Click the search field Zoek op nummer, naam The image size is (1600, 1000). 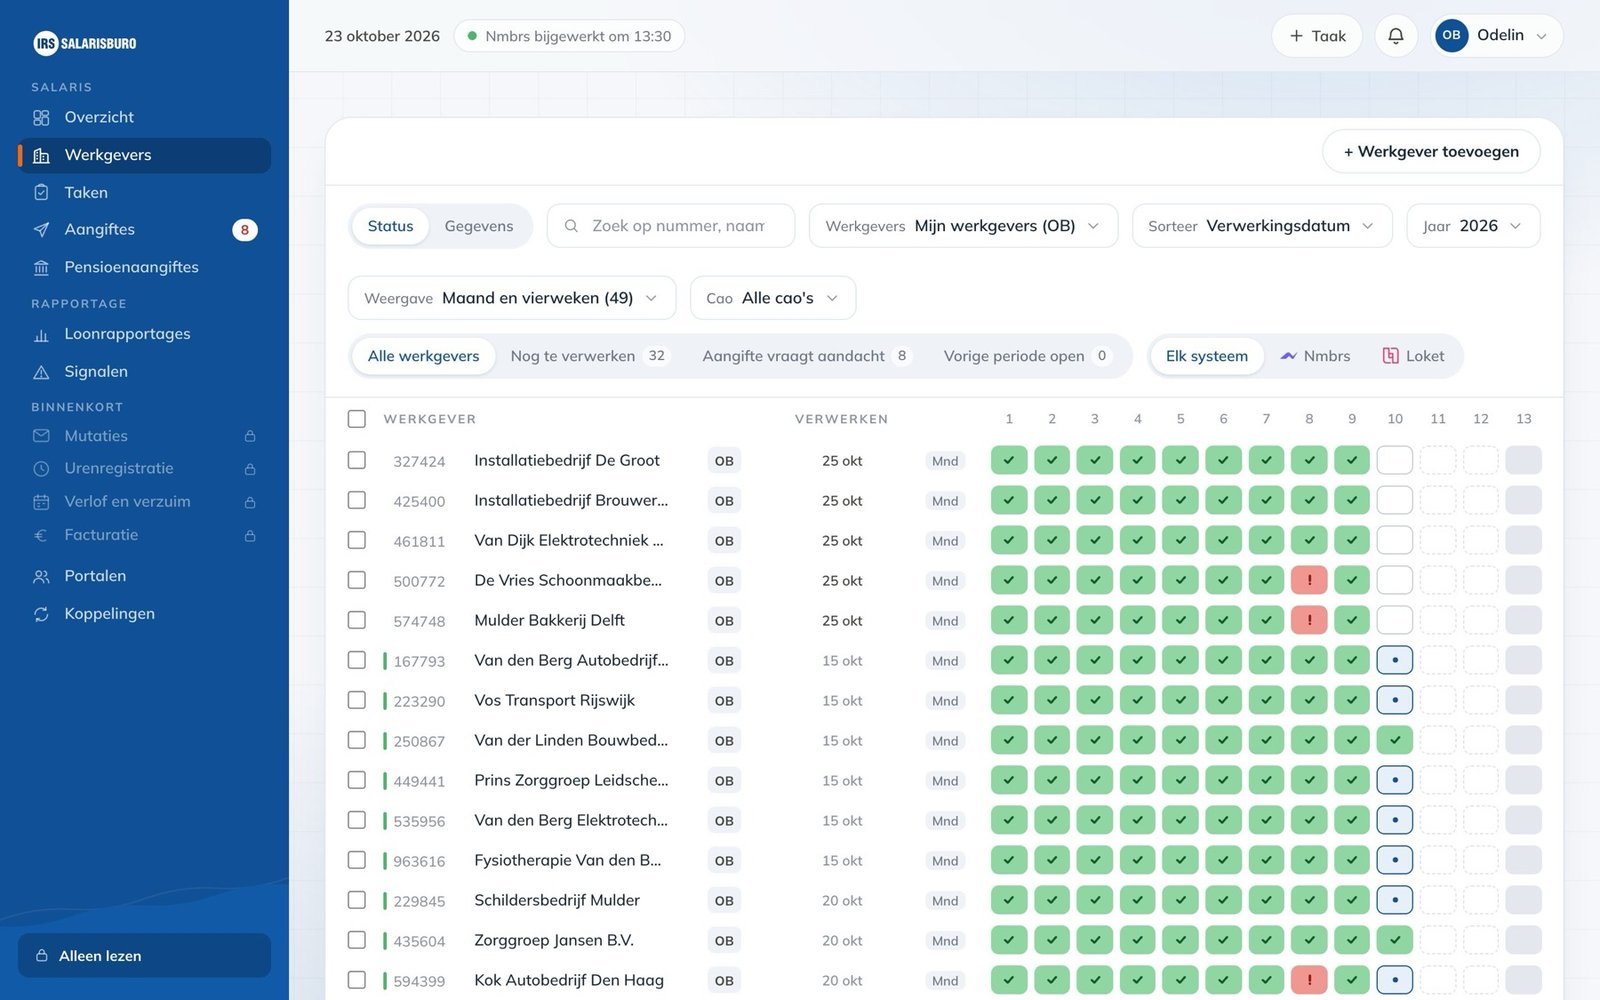pyautogui.click(x=671, y=226)
